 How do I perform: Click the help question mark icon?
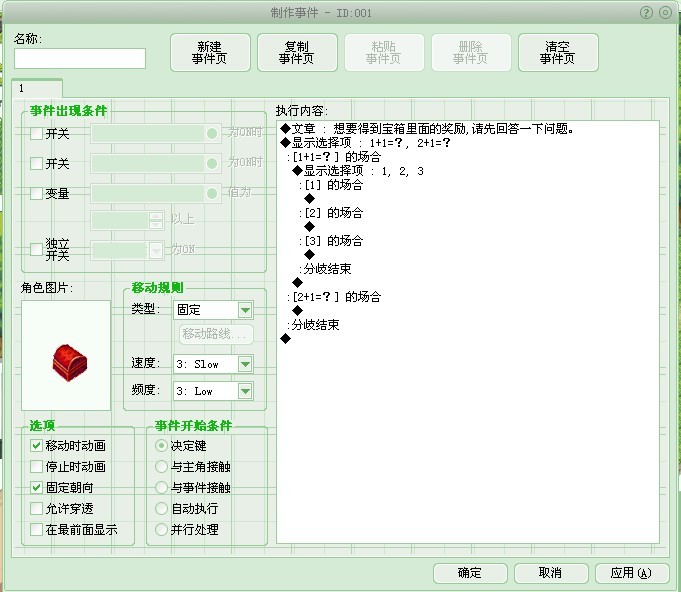tap(646, 13)
